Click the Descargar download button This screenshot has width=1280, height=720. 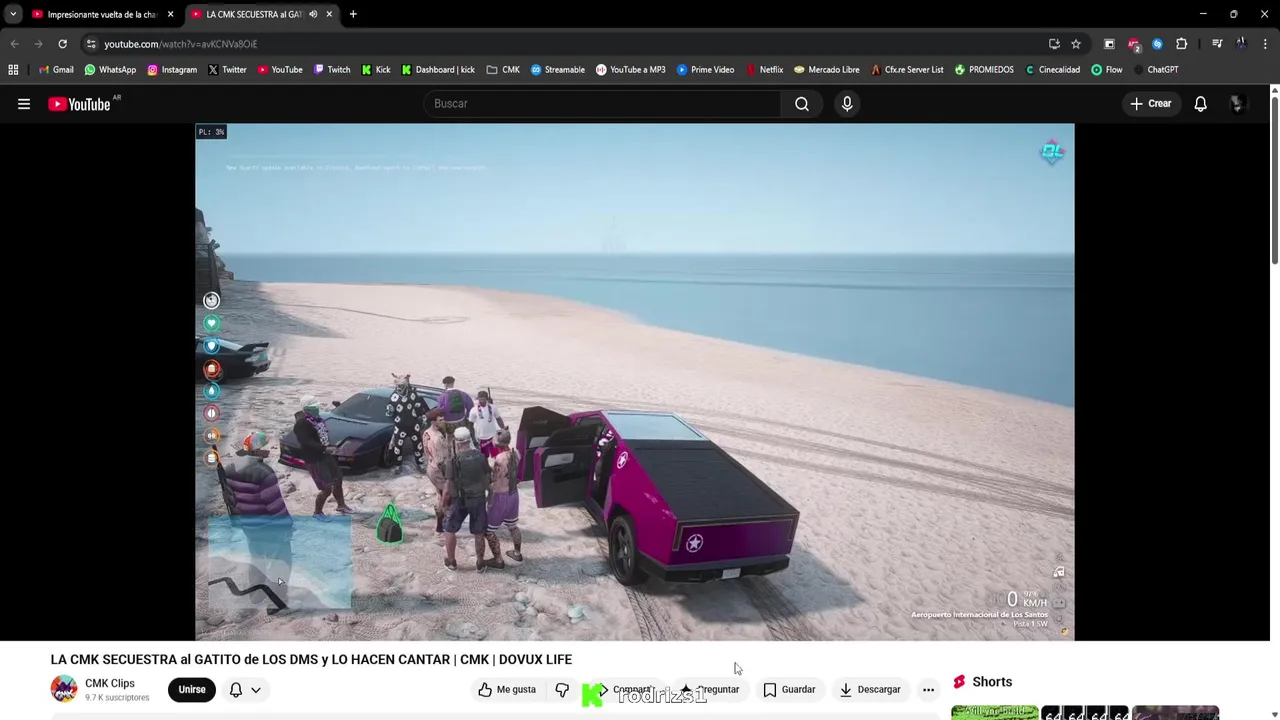point(870,689)
